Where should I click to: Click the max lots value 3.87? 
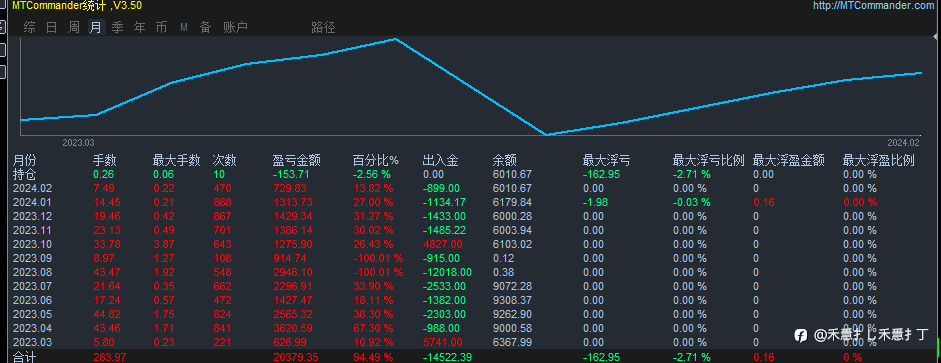click(164, 244)
